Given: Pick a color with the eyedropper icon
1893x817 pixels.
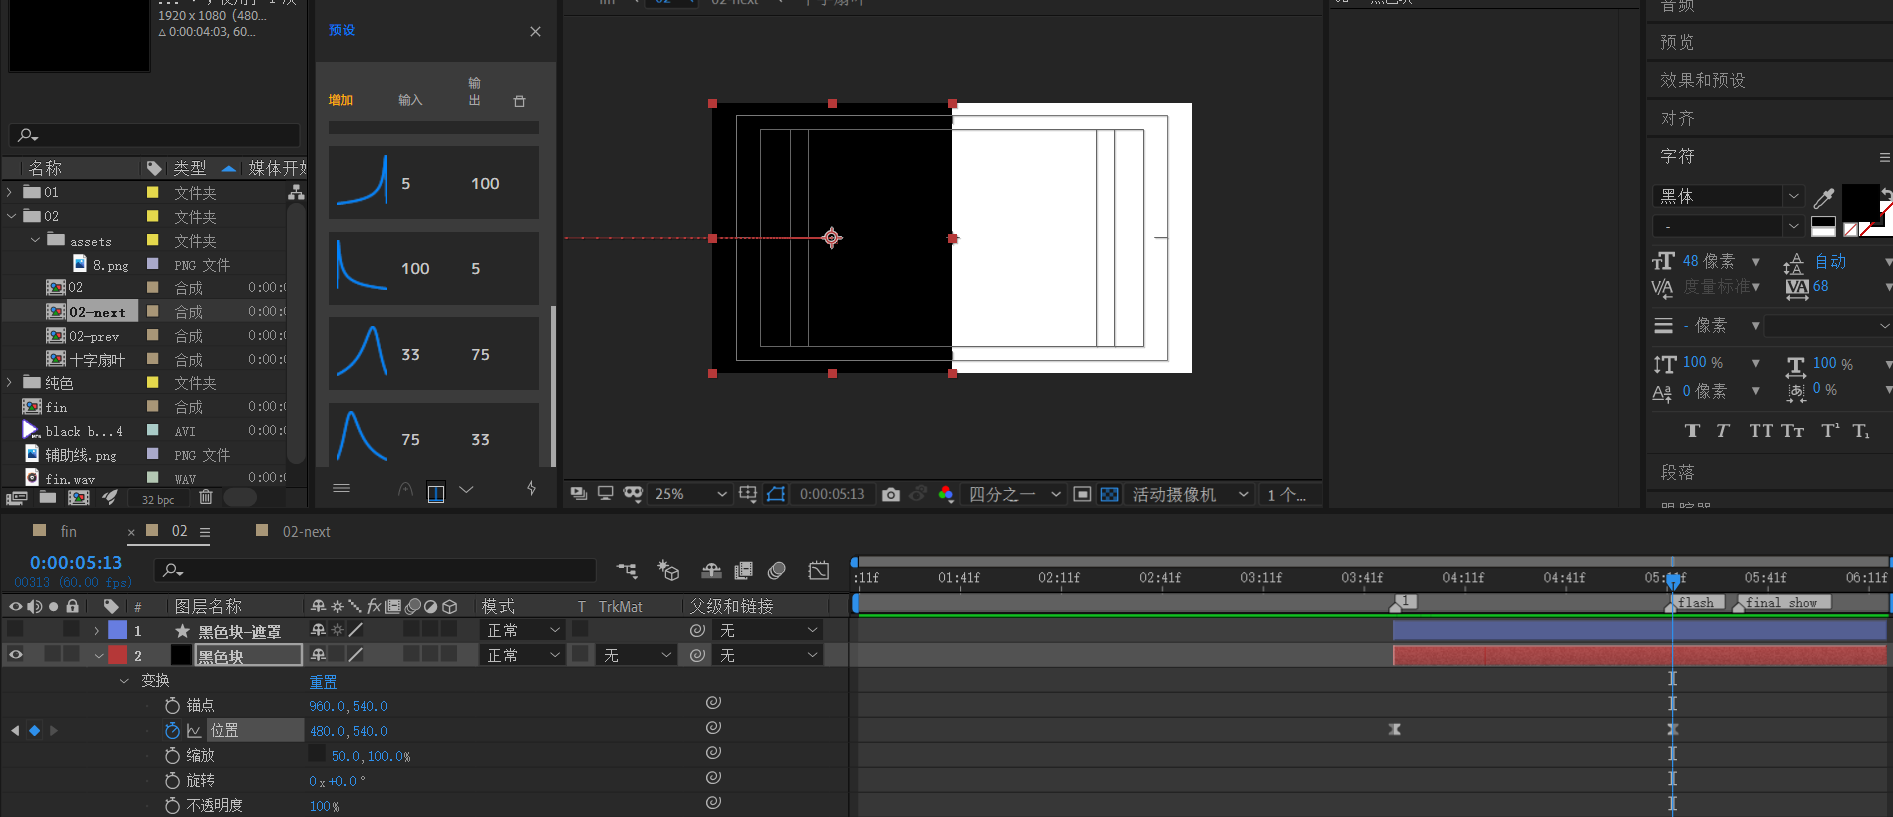Looking at the screenshot, I should [1824, 197].
